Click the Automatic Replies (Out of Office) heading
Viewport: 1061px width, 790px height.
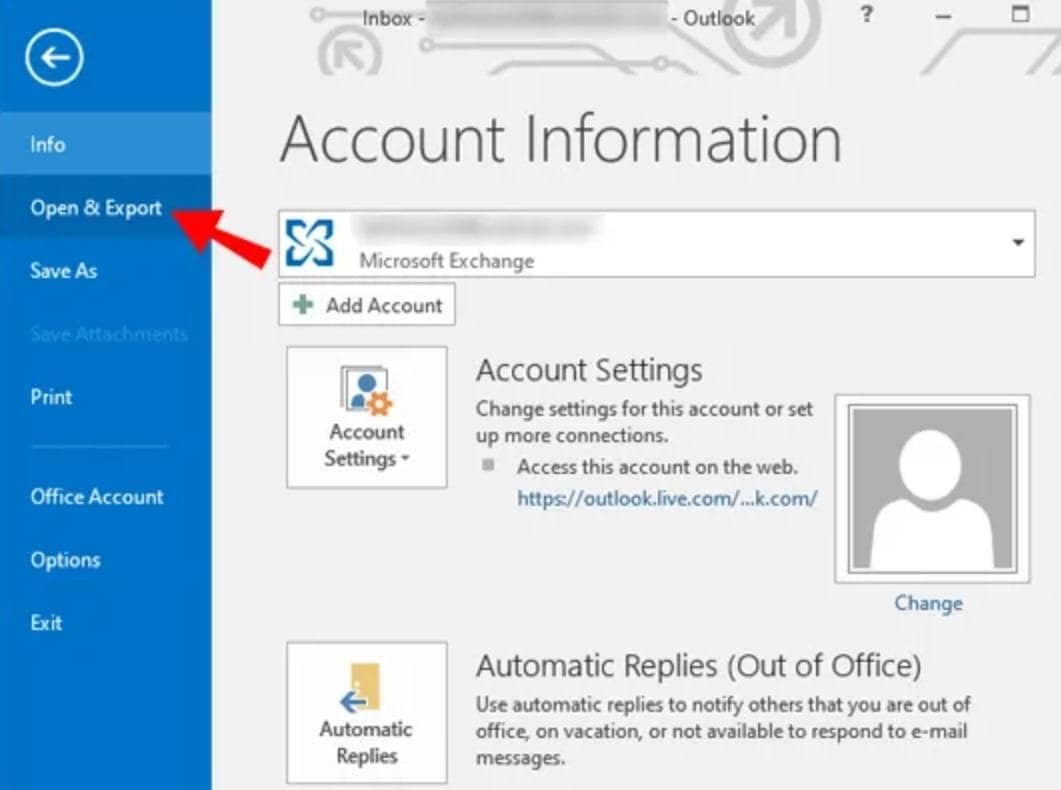click(698, 666)
